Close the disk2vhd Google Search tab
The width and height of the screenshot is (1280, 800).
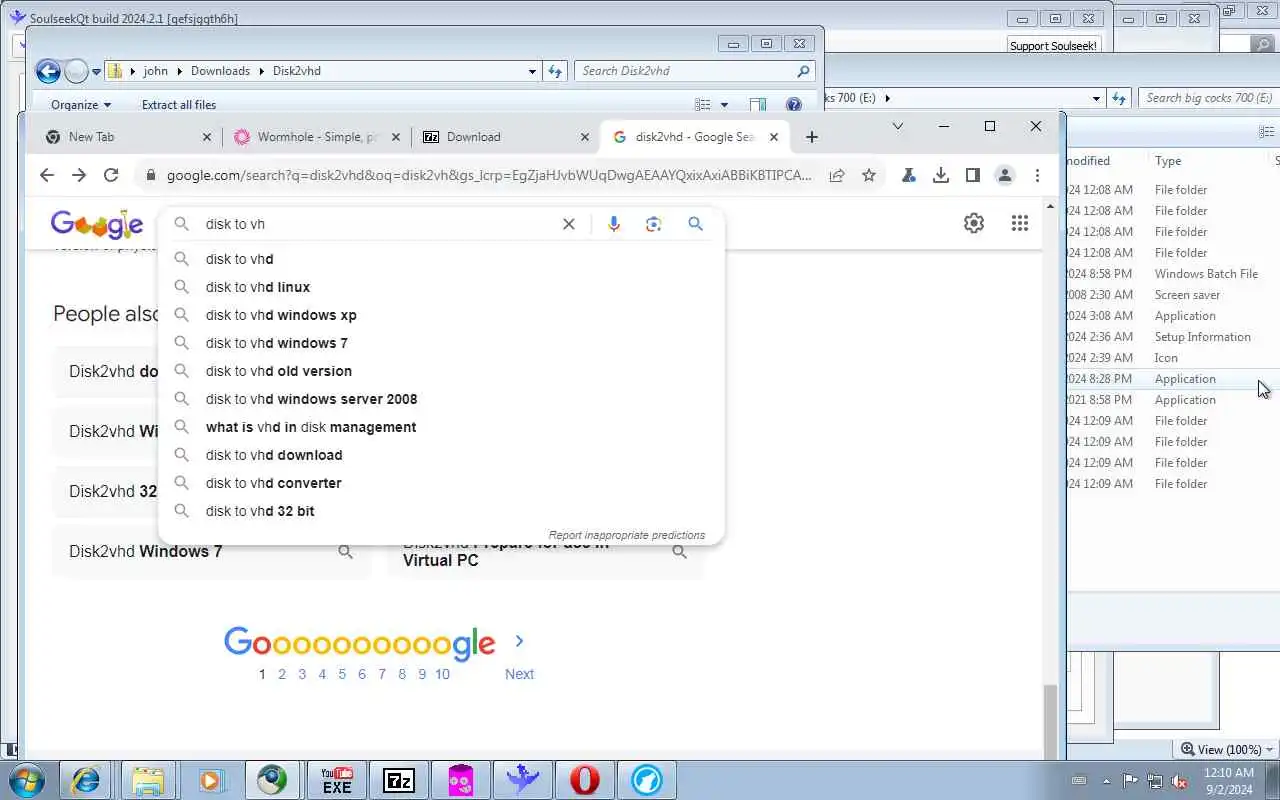(774, 137)
